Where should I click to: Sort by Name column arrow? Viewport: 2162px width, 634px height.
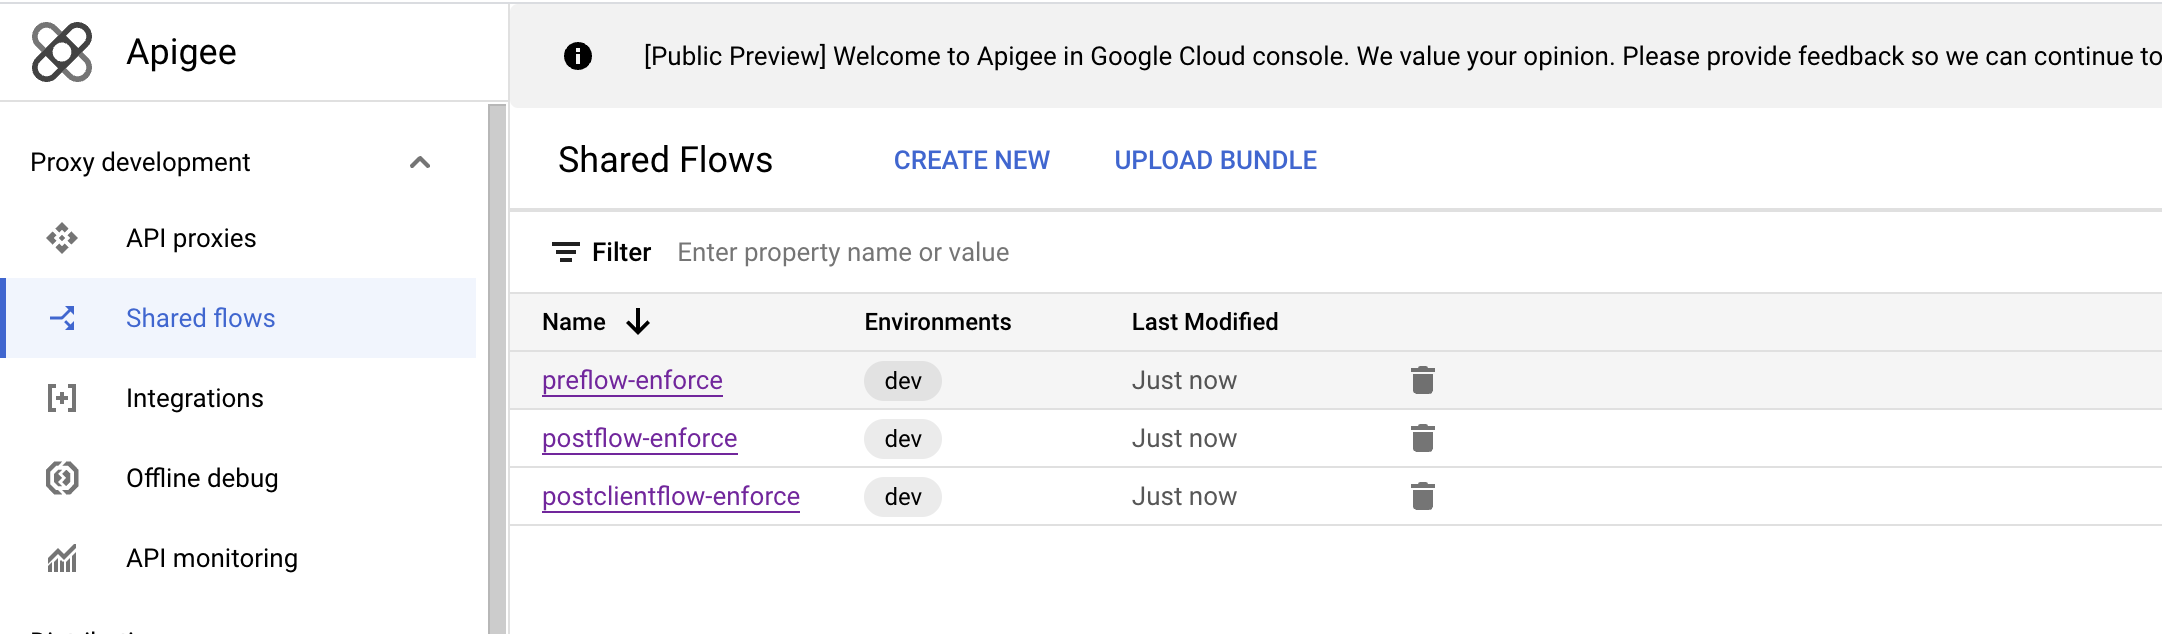click(x=638, y=322)
